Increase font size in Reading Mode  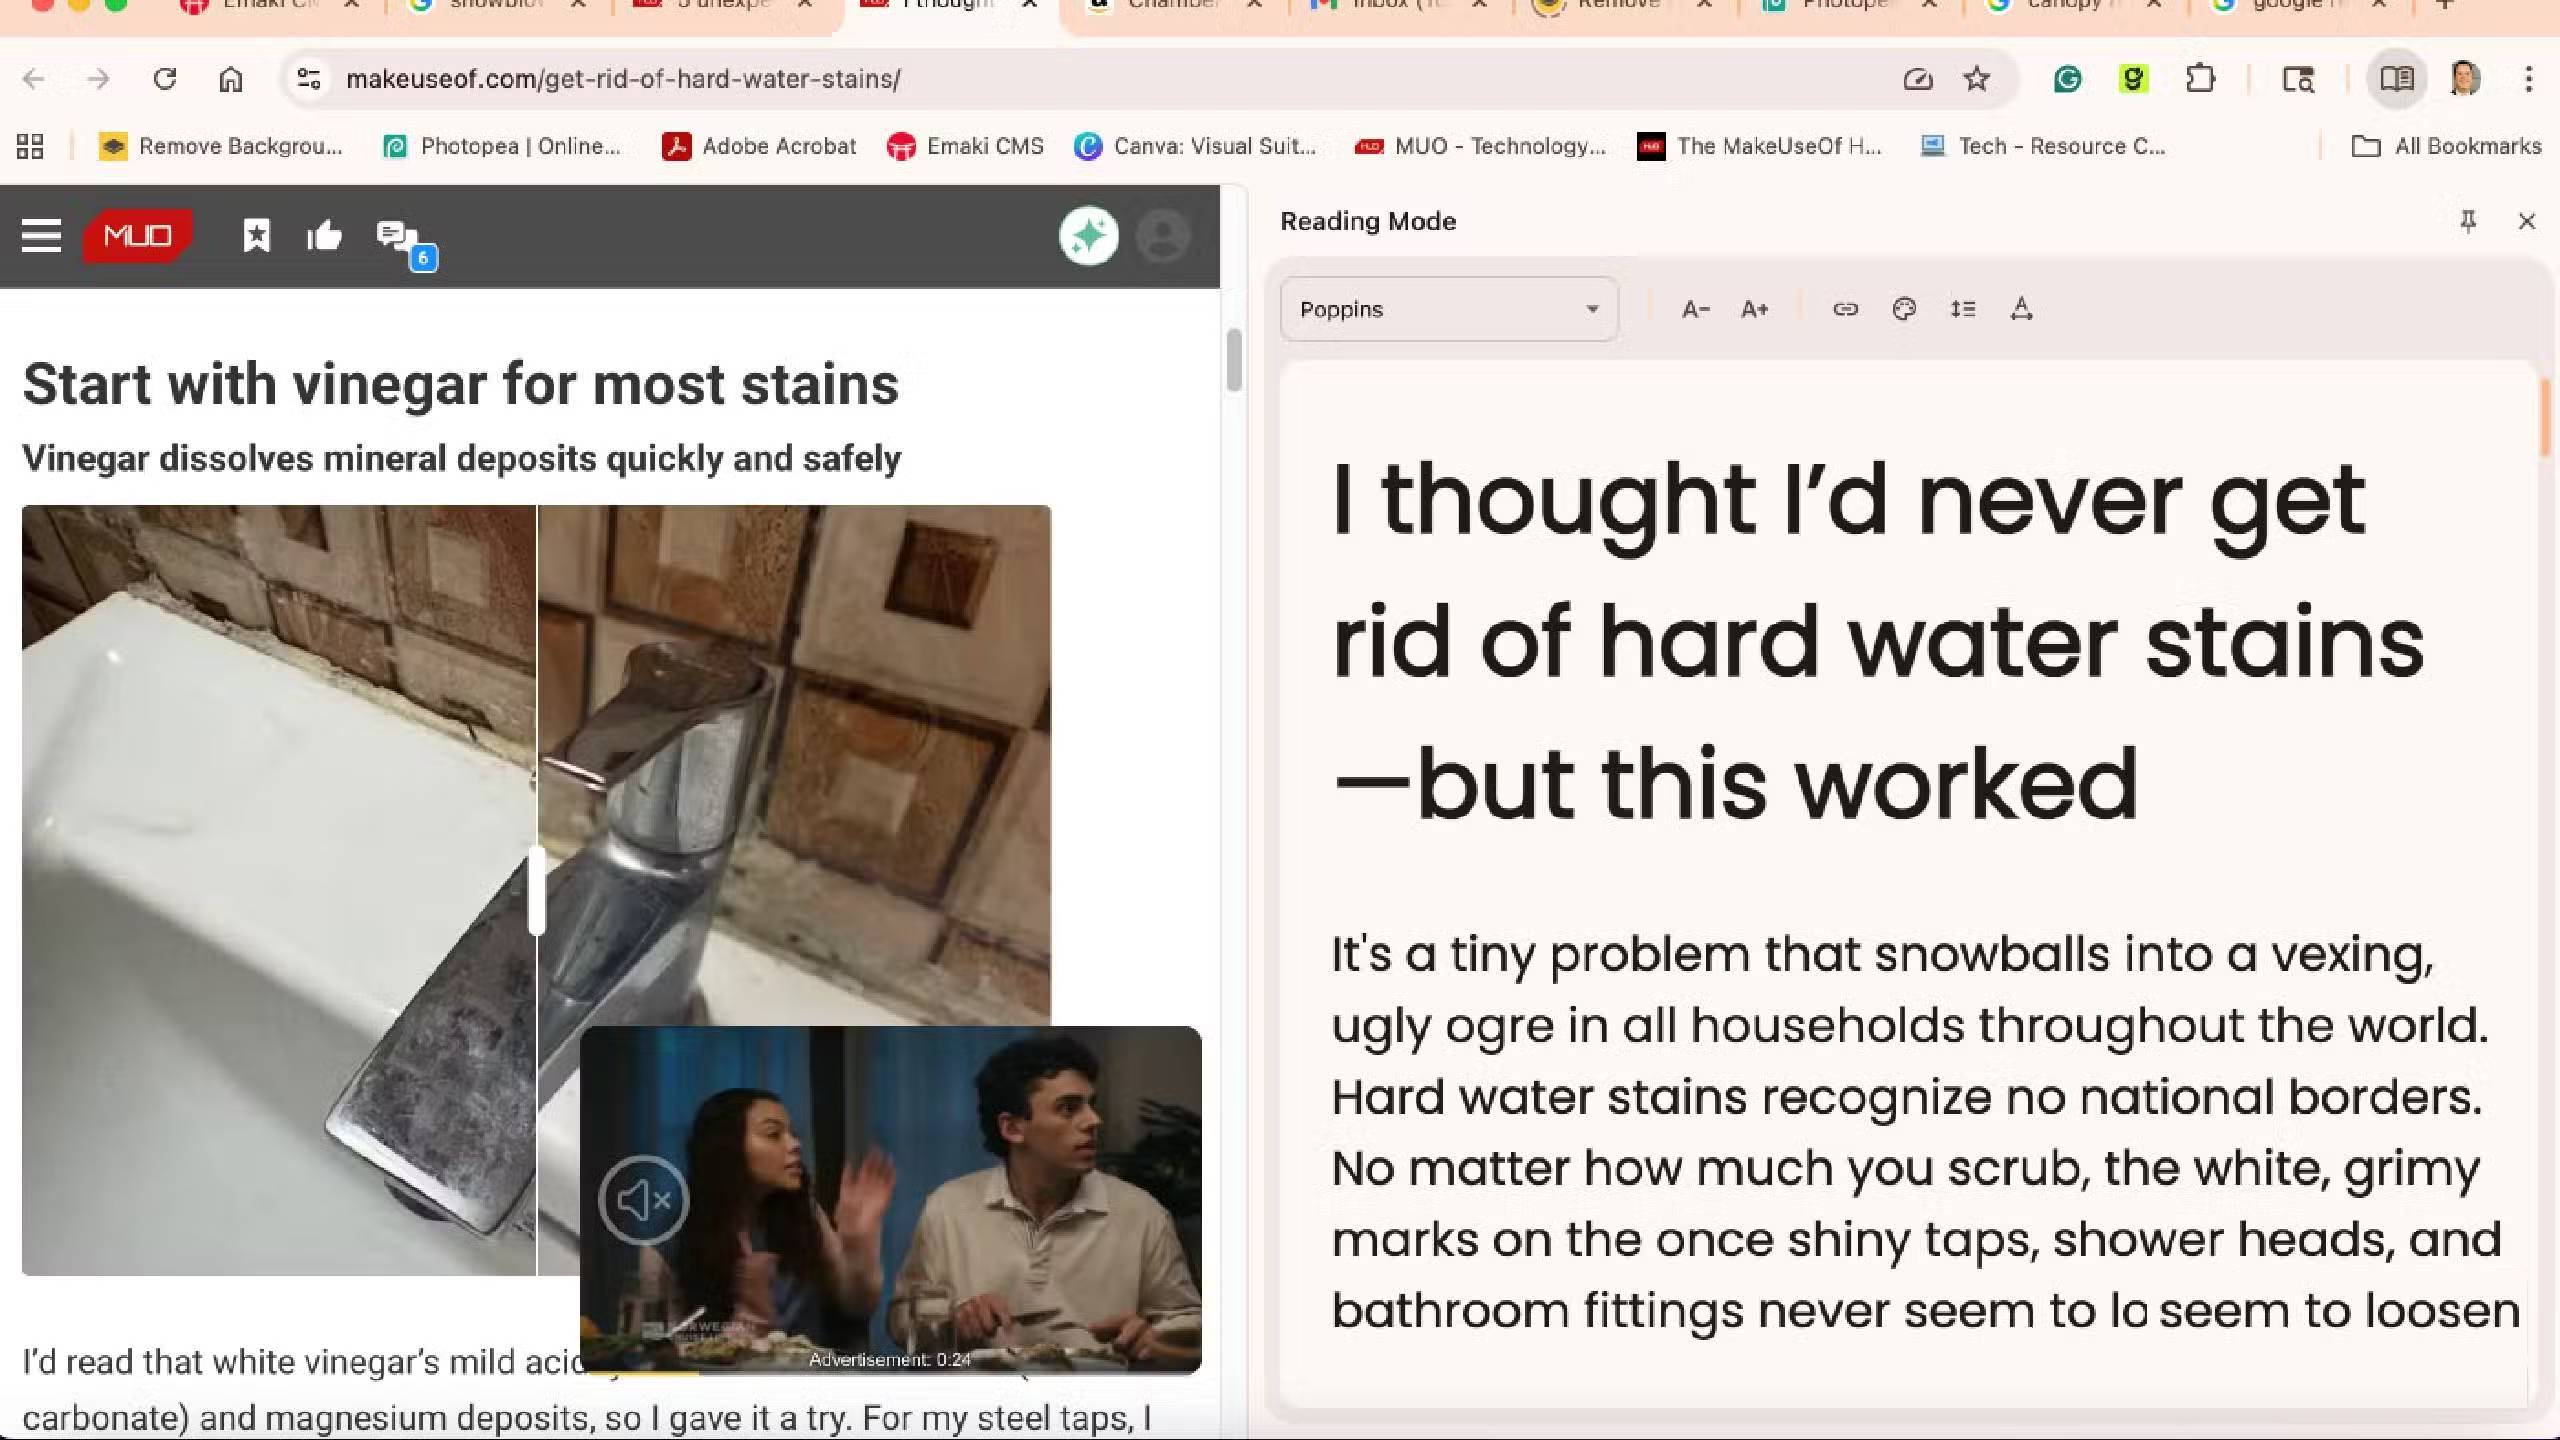pos(1754,310)
